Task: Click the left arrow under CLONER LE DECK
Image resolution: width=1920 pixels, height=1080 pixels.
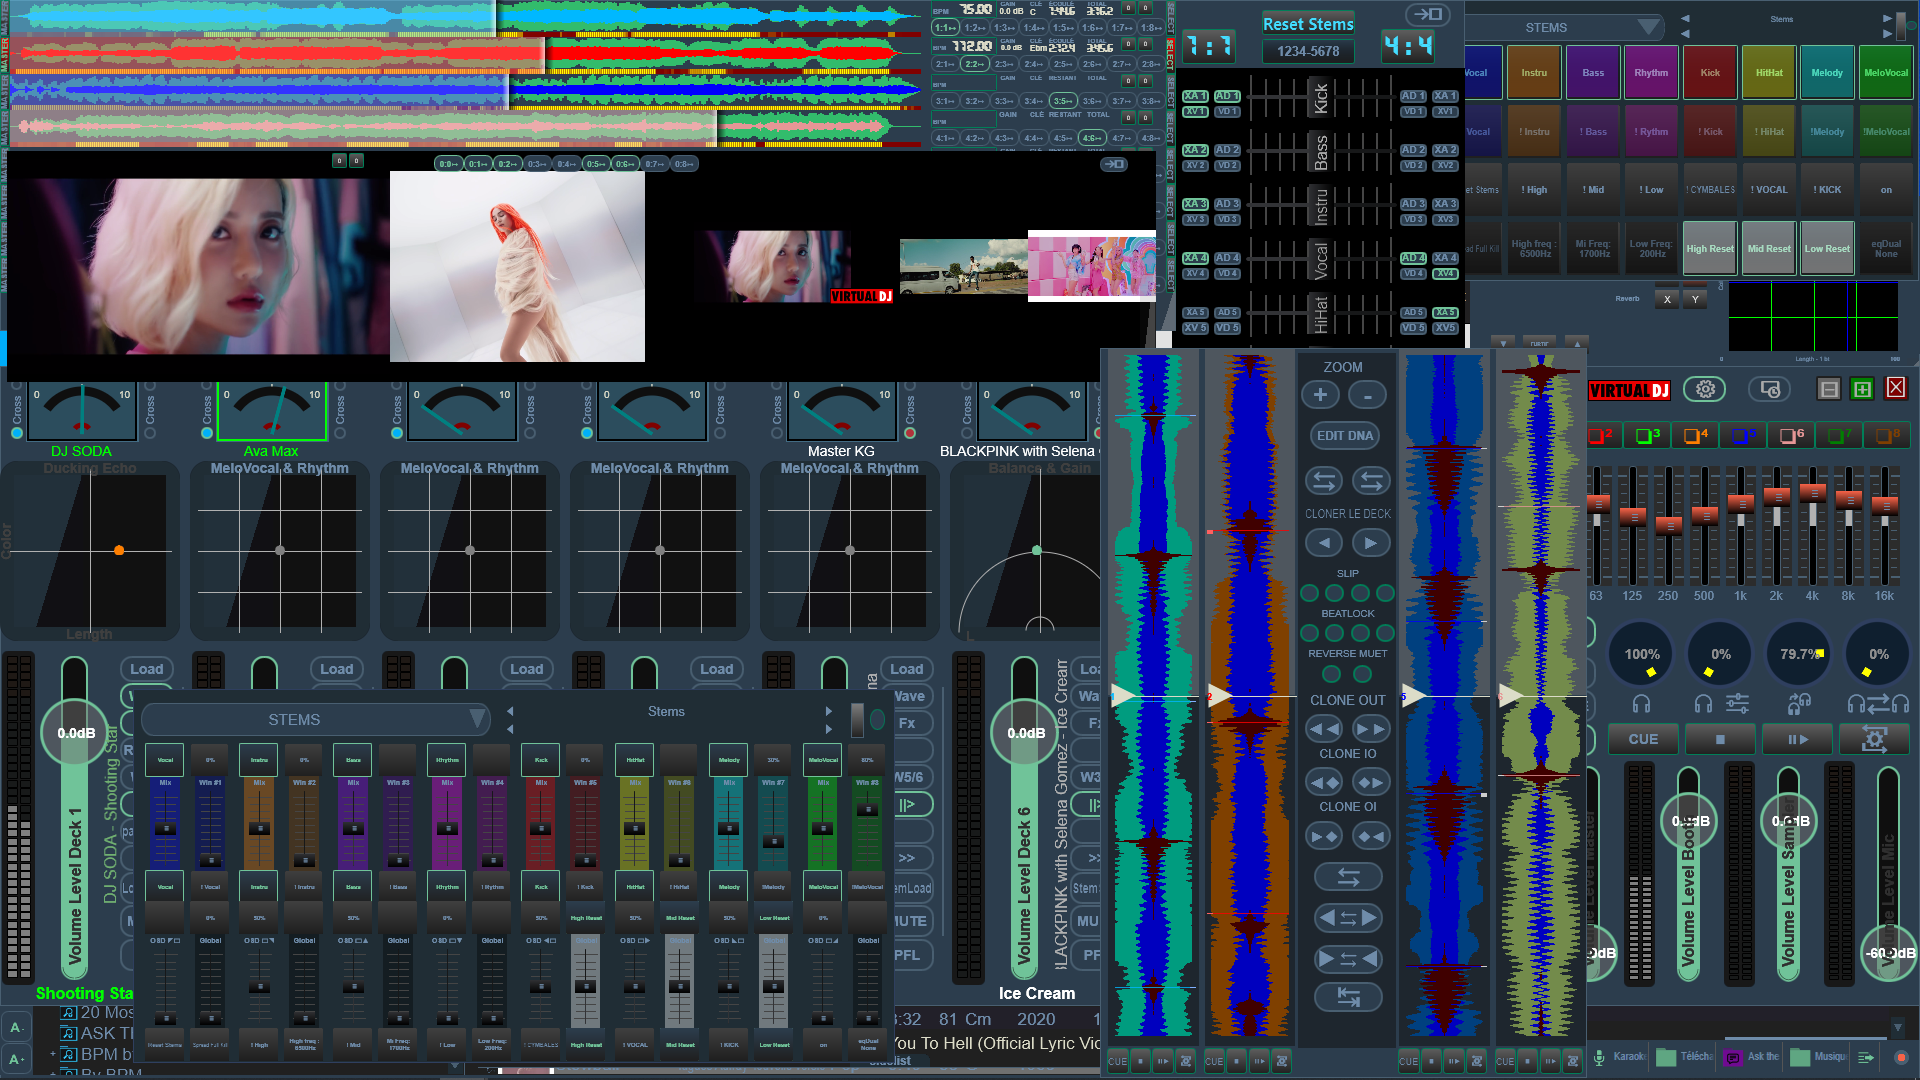Action: click(1324, 543)
